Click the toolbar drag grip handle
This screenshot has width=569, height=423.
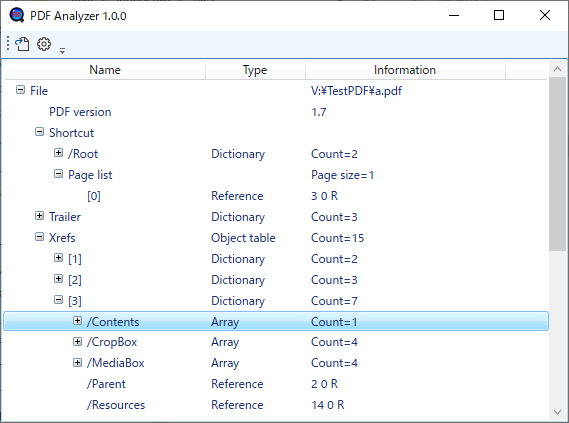pyautogui.click(x=8, y=44)
